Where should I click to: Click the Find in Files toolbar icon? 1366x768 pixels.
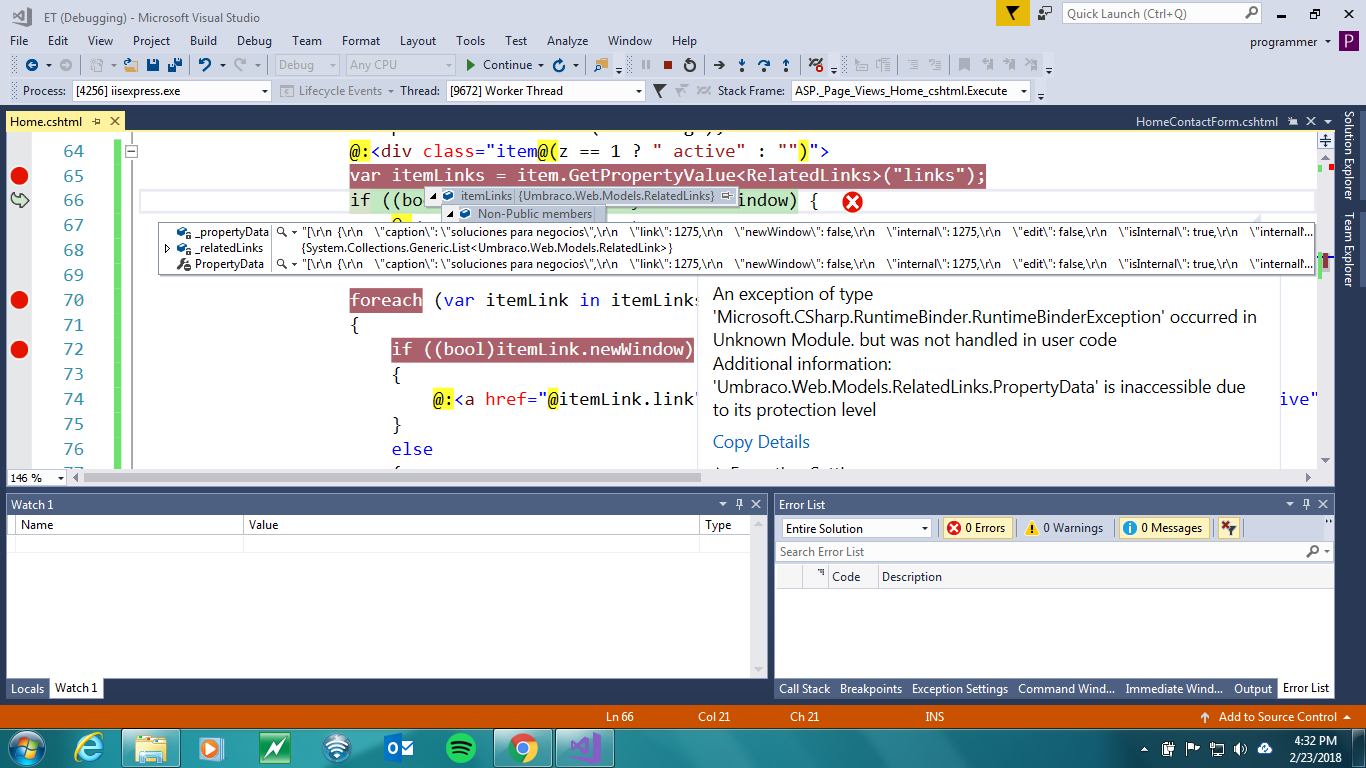pos(601,65)
